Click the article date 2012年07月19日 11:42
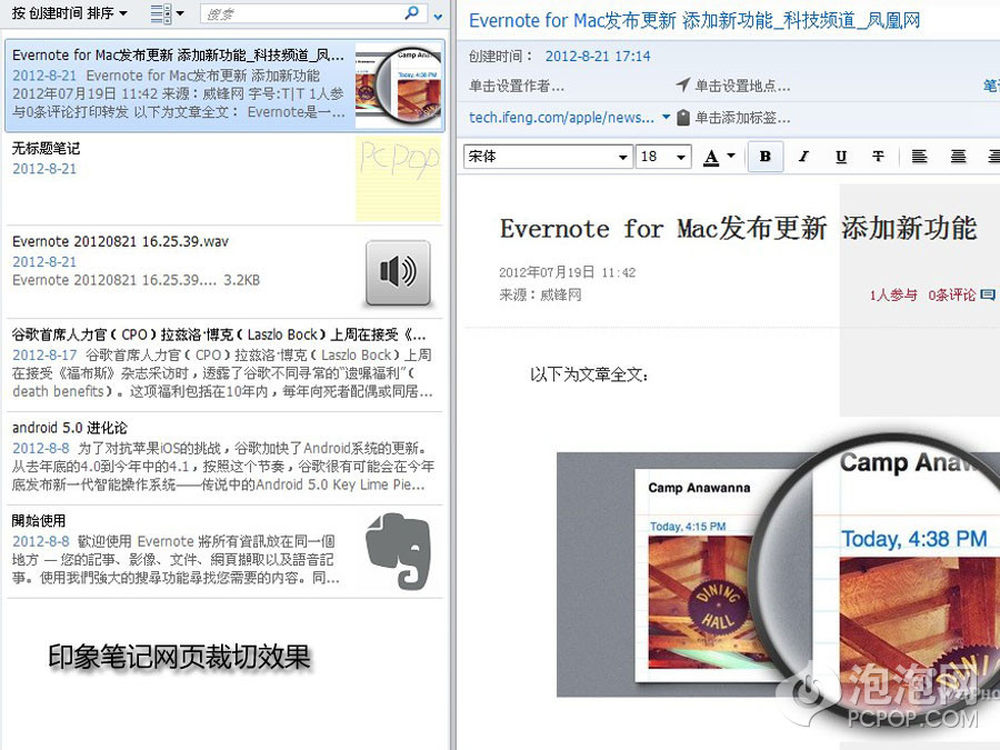The width and height of the screenshot is (1000, 750). point(567,272)
